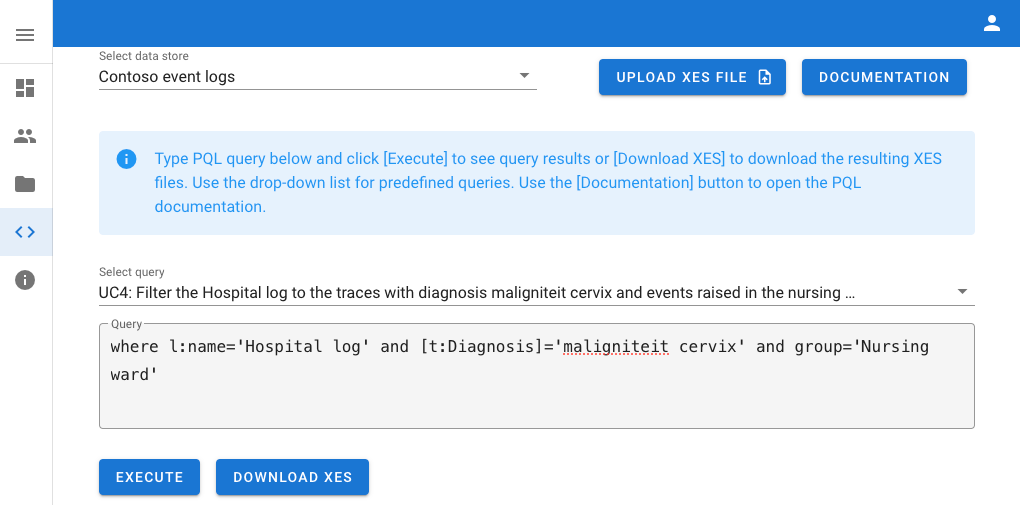Run the query with Execute
The width and height of the screenshot is (1020, 505).
tap(149, 477)
